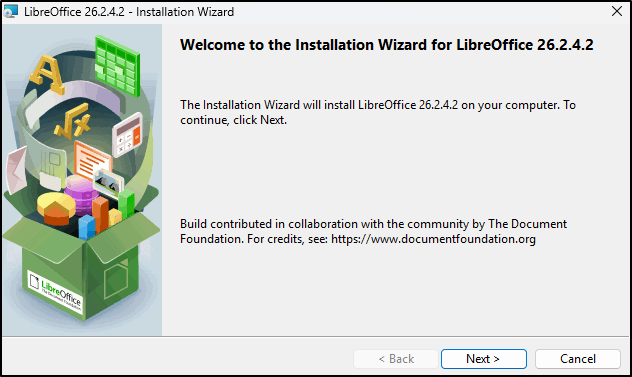
Task: Click the 'To continue, click Next' paragraph
Action: coord(378,112)
